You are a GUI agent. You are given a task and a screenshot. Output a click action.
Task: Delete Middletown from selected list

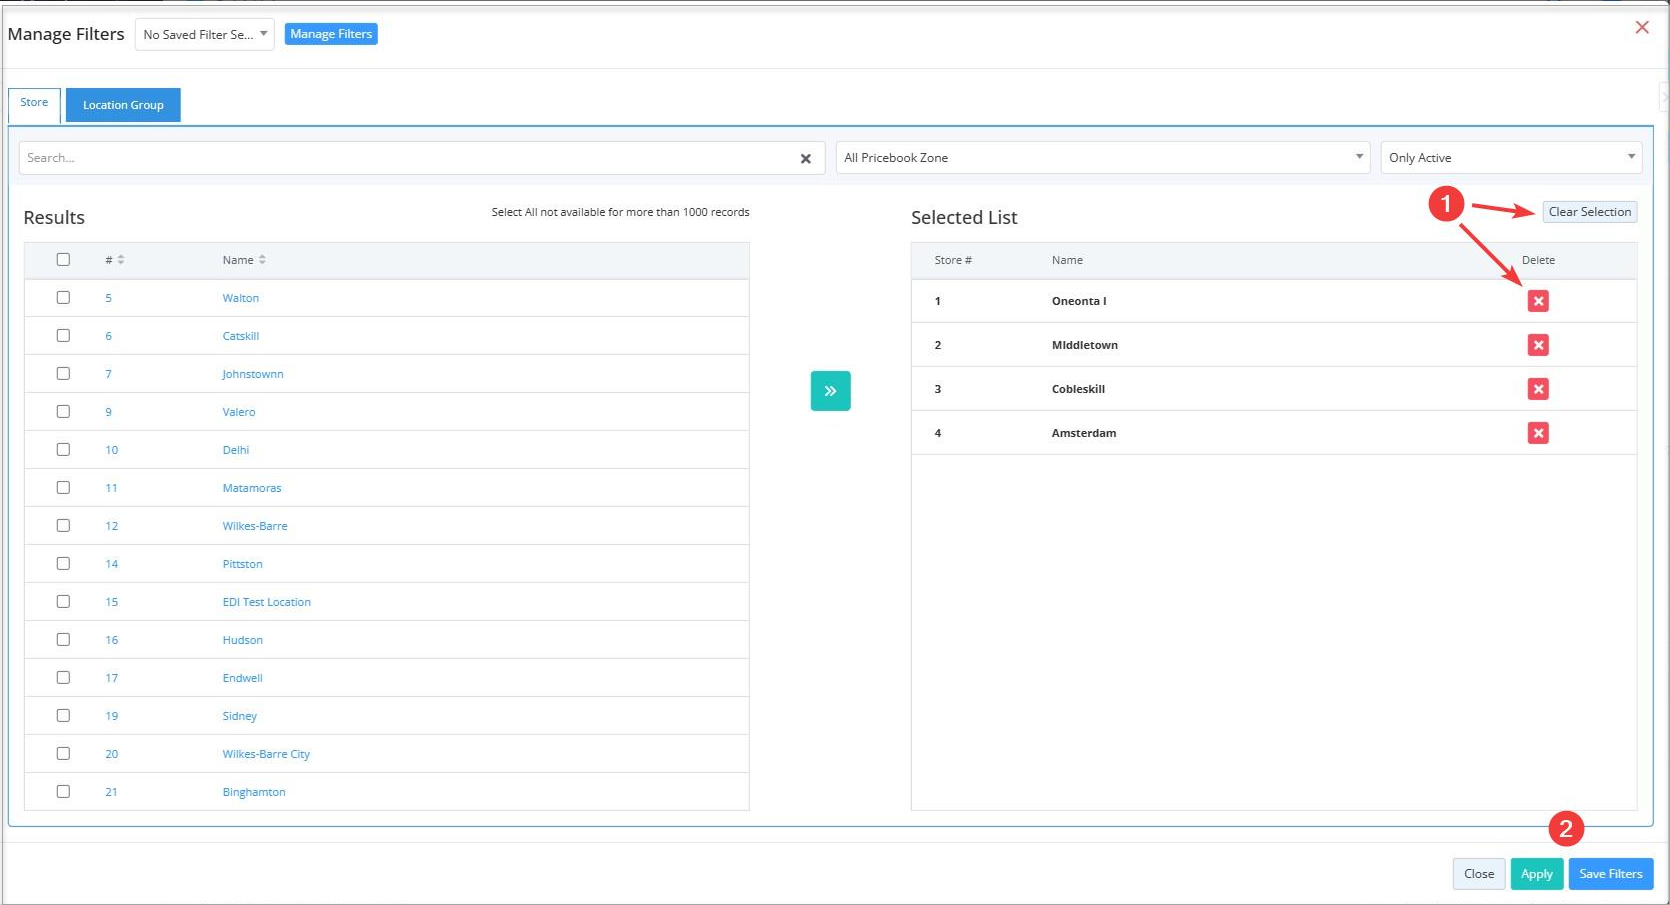pyautogui.click(x=1538, y=345)
